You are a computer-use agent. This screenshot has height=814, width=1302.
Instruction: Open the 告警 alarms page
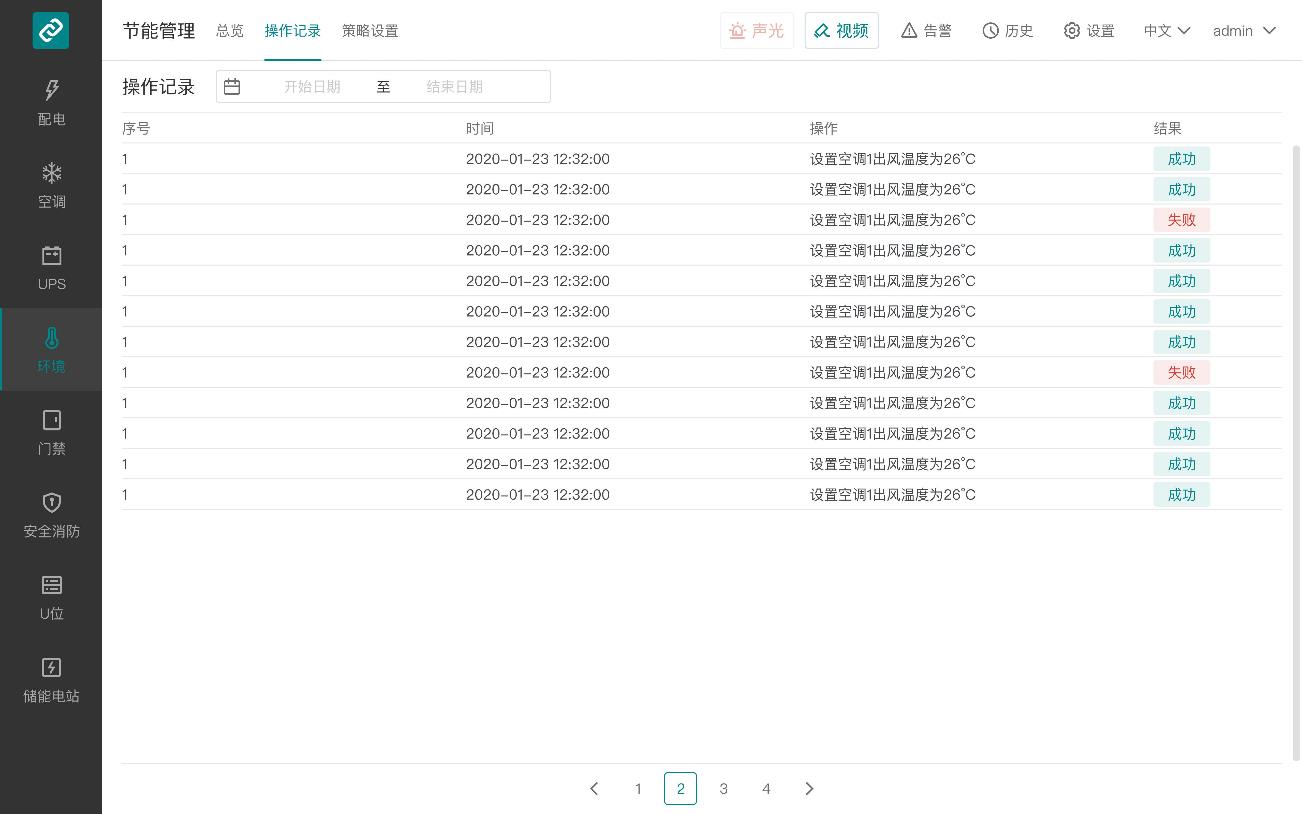926,31
